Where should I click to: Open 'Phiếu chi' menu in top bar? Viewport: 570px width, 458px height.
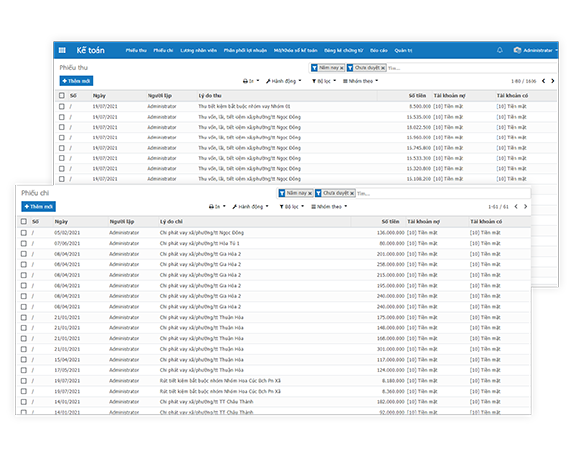click(x=163, y=51)
